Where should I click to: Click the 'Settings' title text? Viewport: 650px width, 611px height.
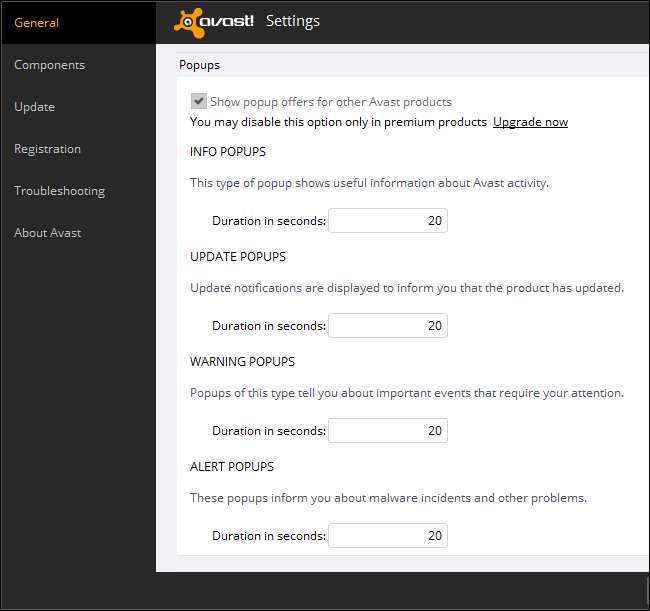tap(292, 21)
